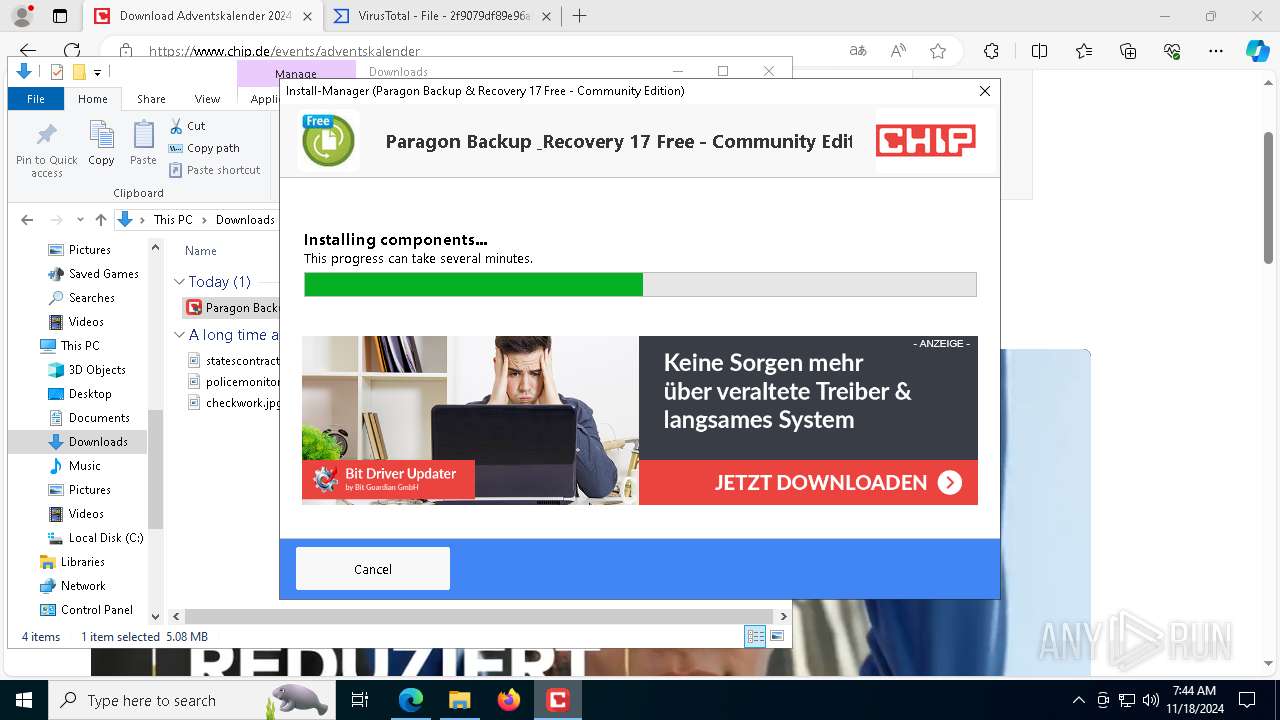Click the horizontal scrollbar in Explorer
This screenshot has height=720, width=1280.
tap(479, 616)
